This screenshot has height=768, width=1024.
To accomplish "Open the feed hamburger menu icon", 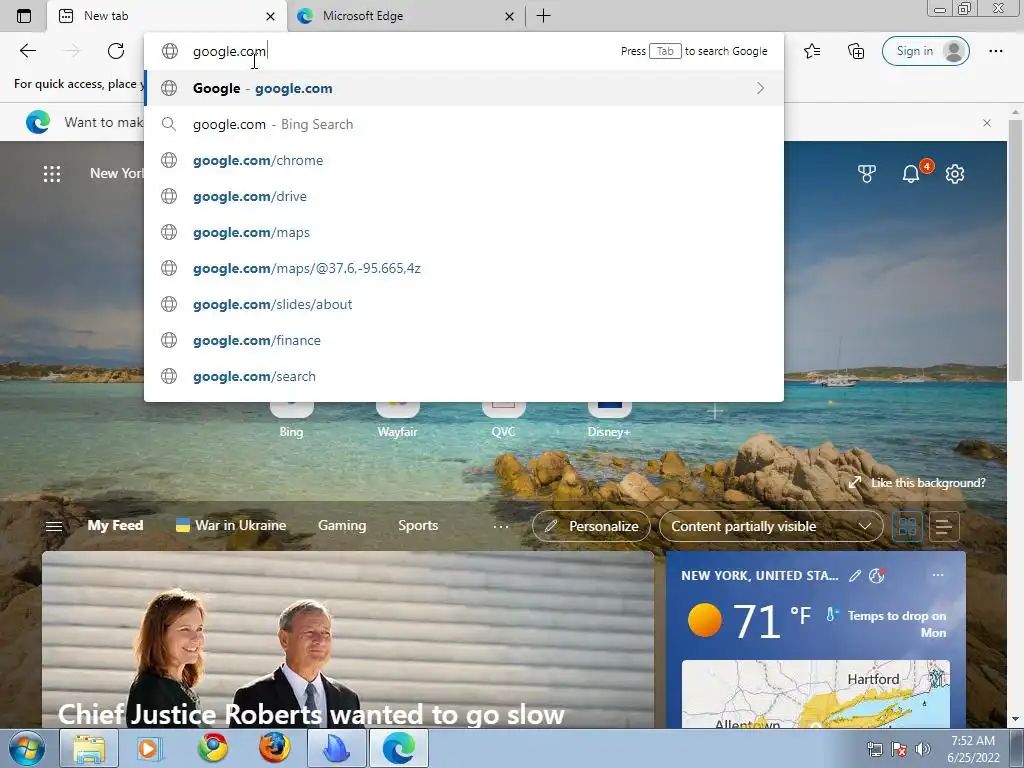I will [54, 526].
